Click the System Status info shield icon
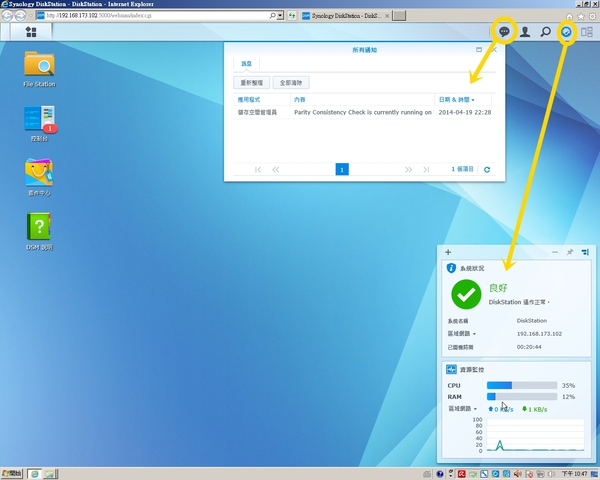 [x=451, y=268]
